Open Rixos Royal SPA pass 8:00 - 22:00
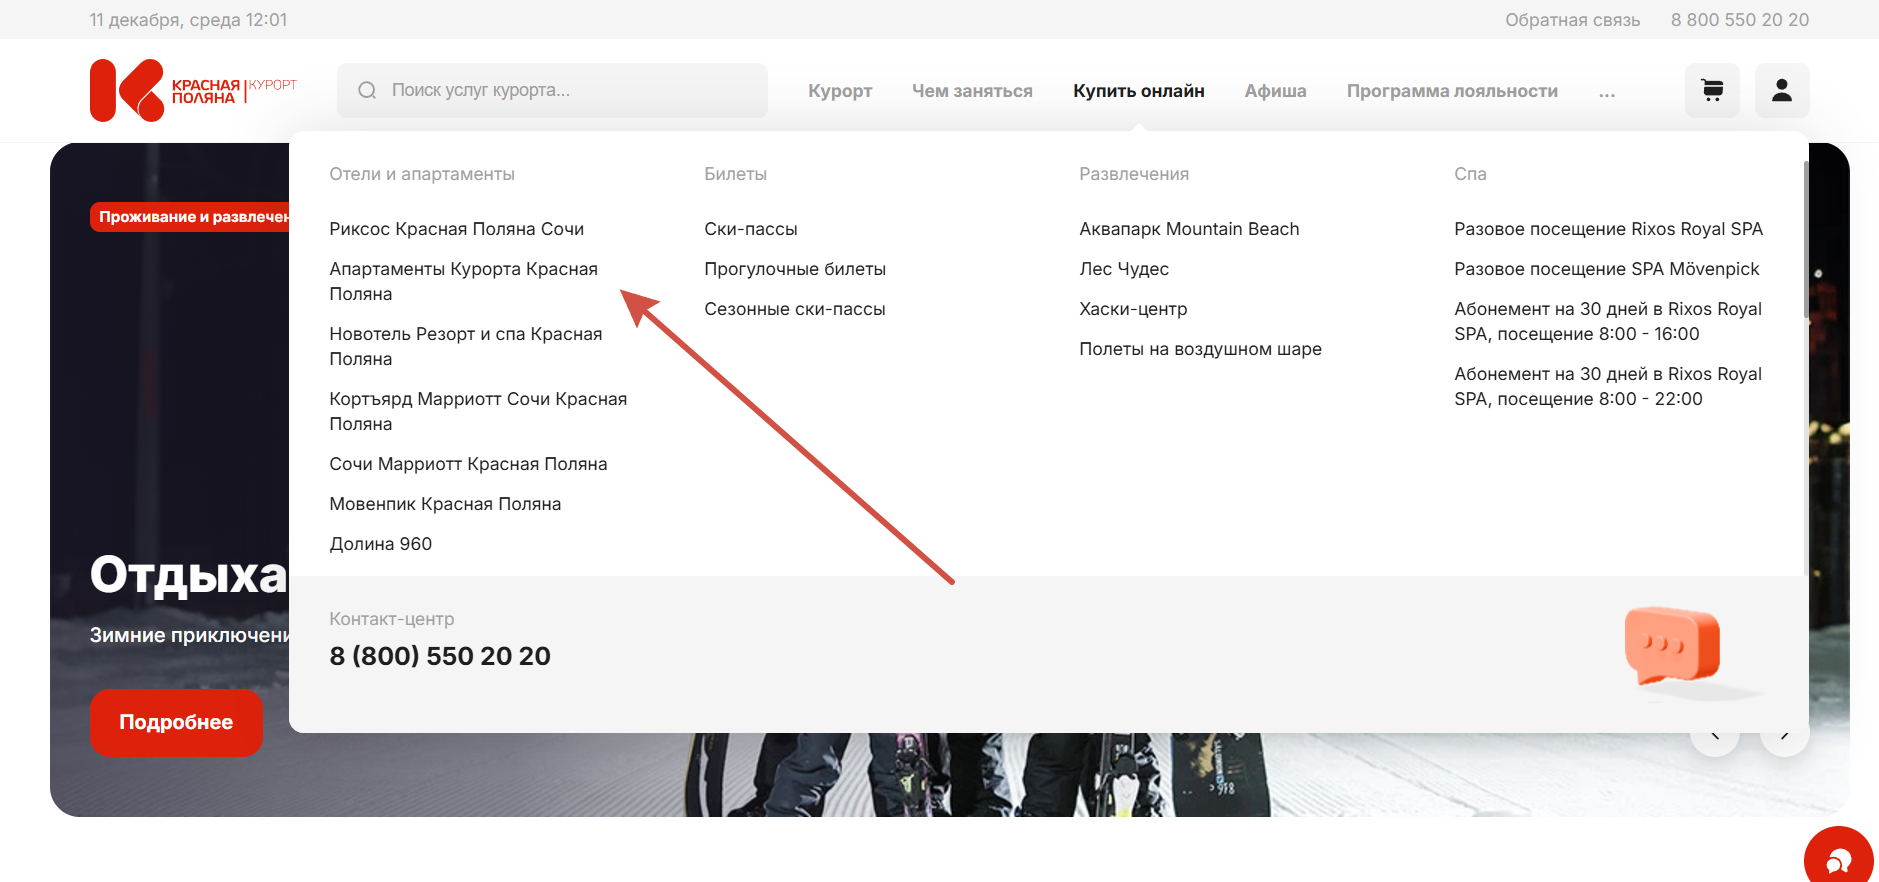The height and width of the screenshot is (882, 1879). pos(1608,386)
